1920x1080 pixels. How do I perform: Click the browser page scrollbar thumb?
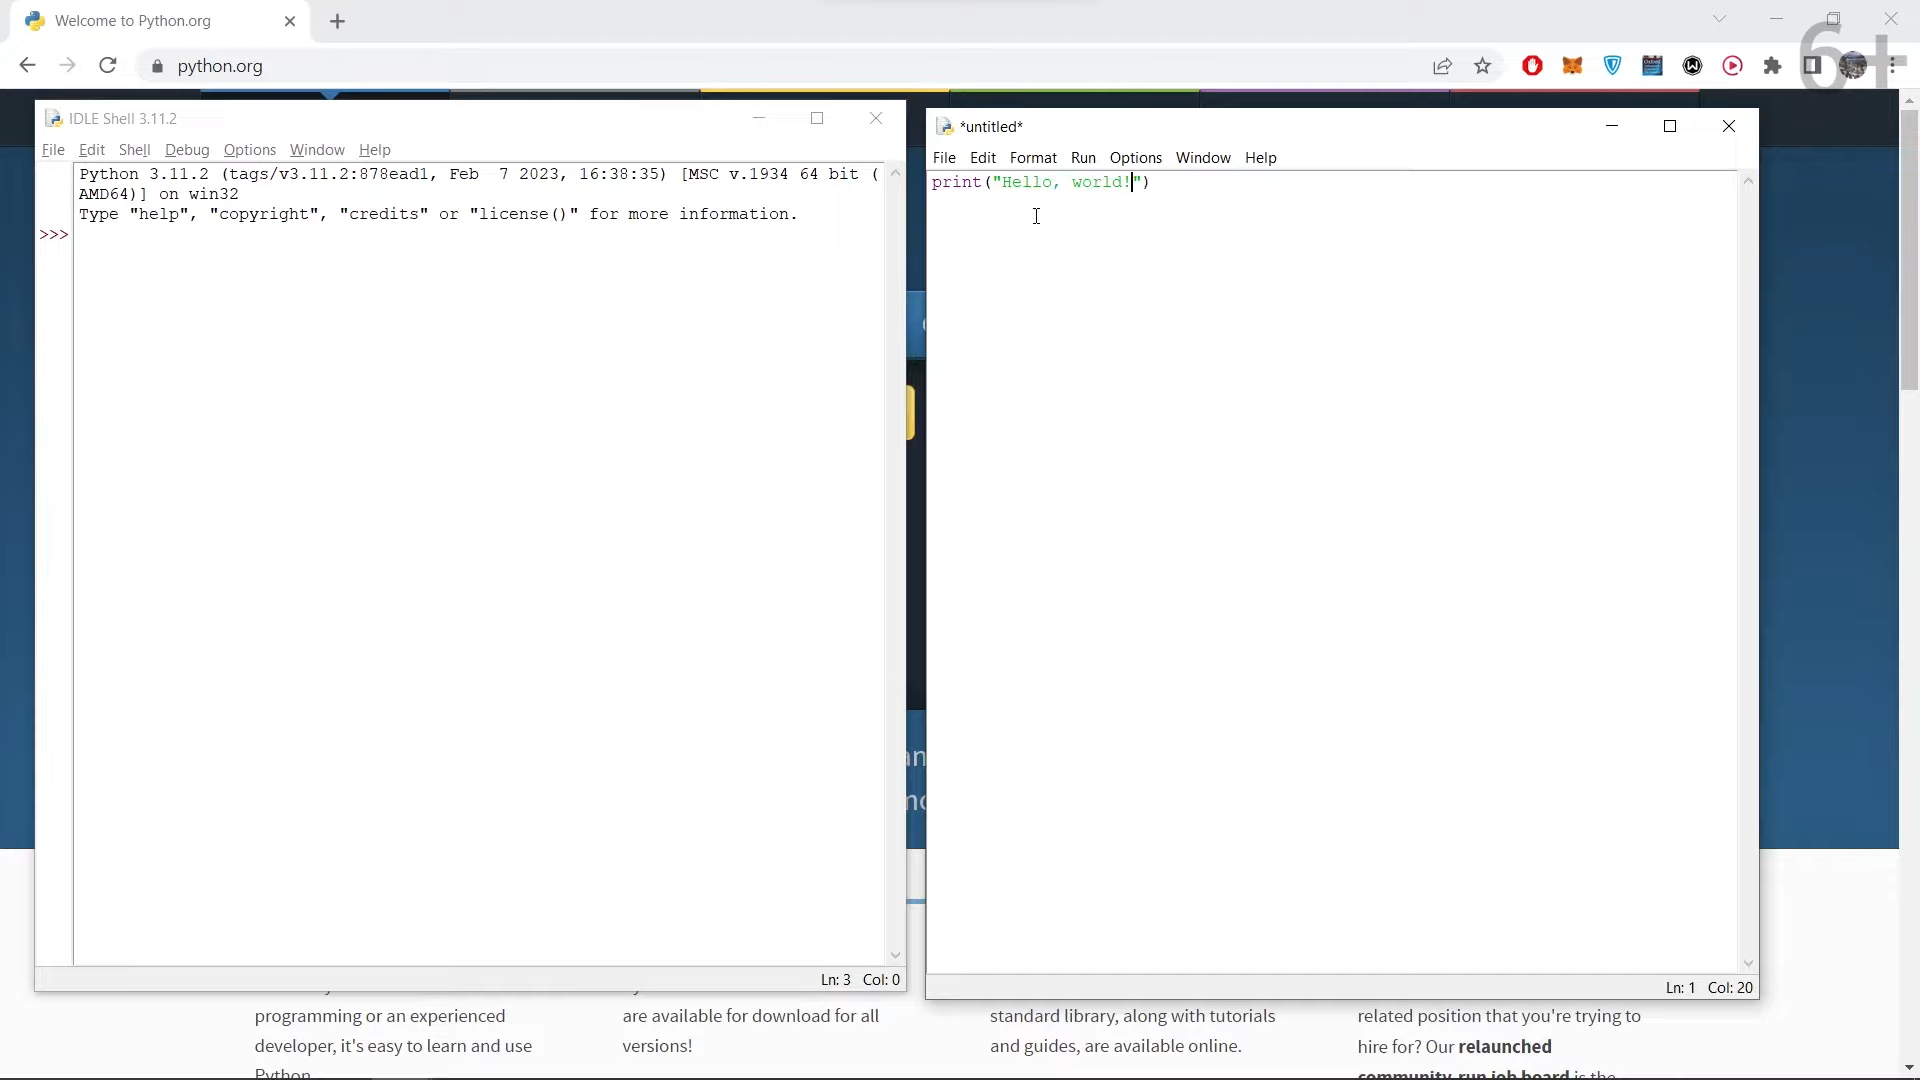(x=1909, y=250)
